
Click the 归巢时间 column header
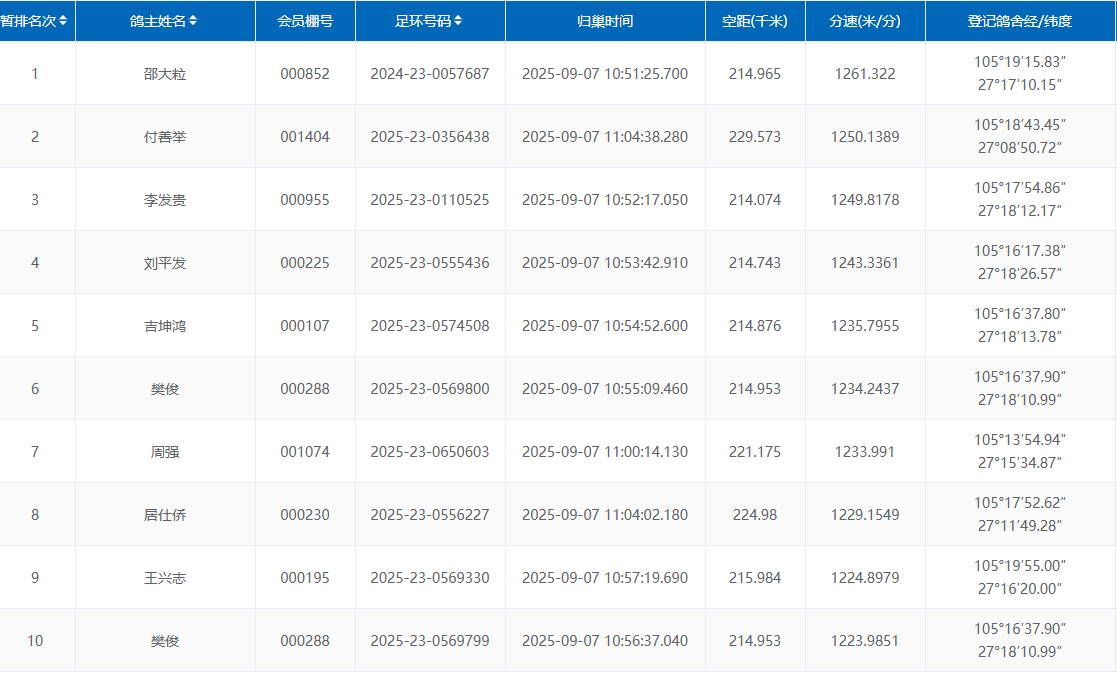[605, 21]
